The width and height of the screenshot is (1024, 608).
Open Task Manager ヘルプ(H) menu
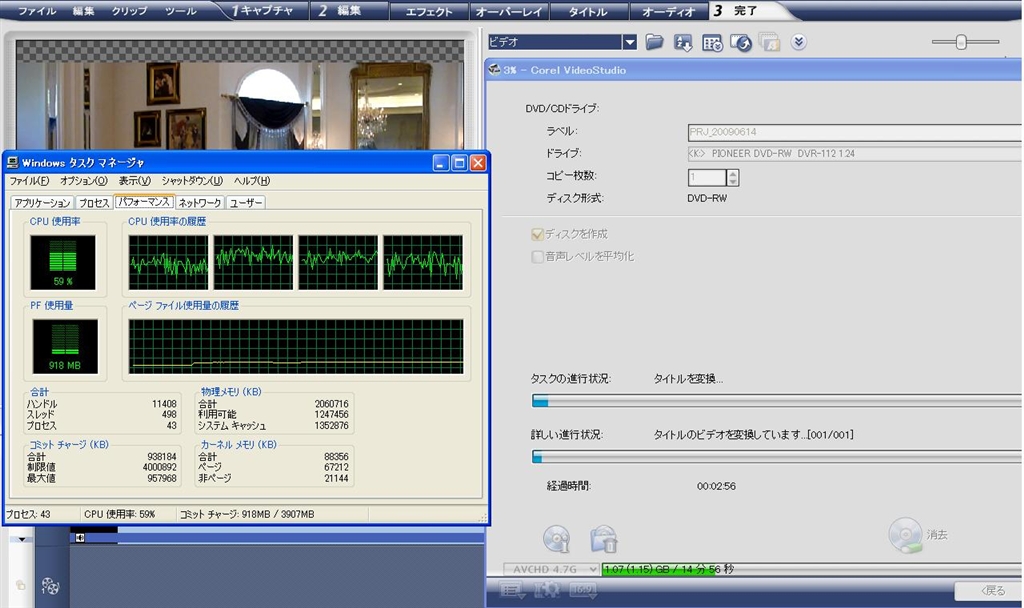coord(251,181)
